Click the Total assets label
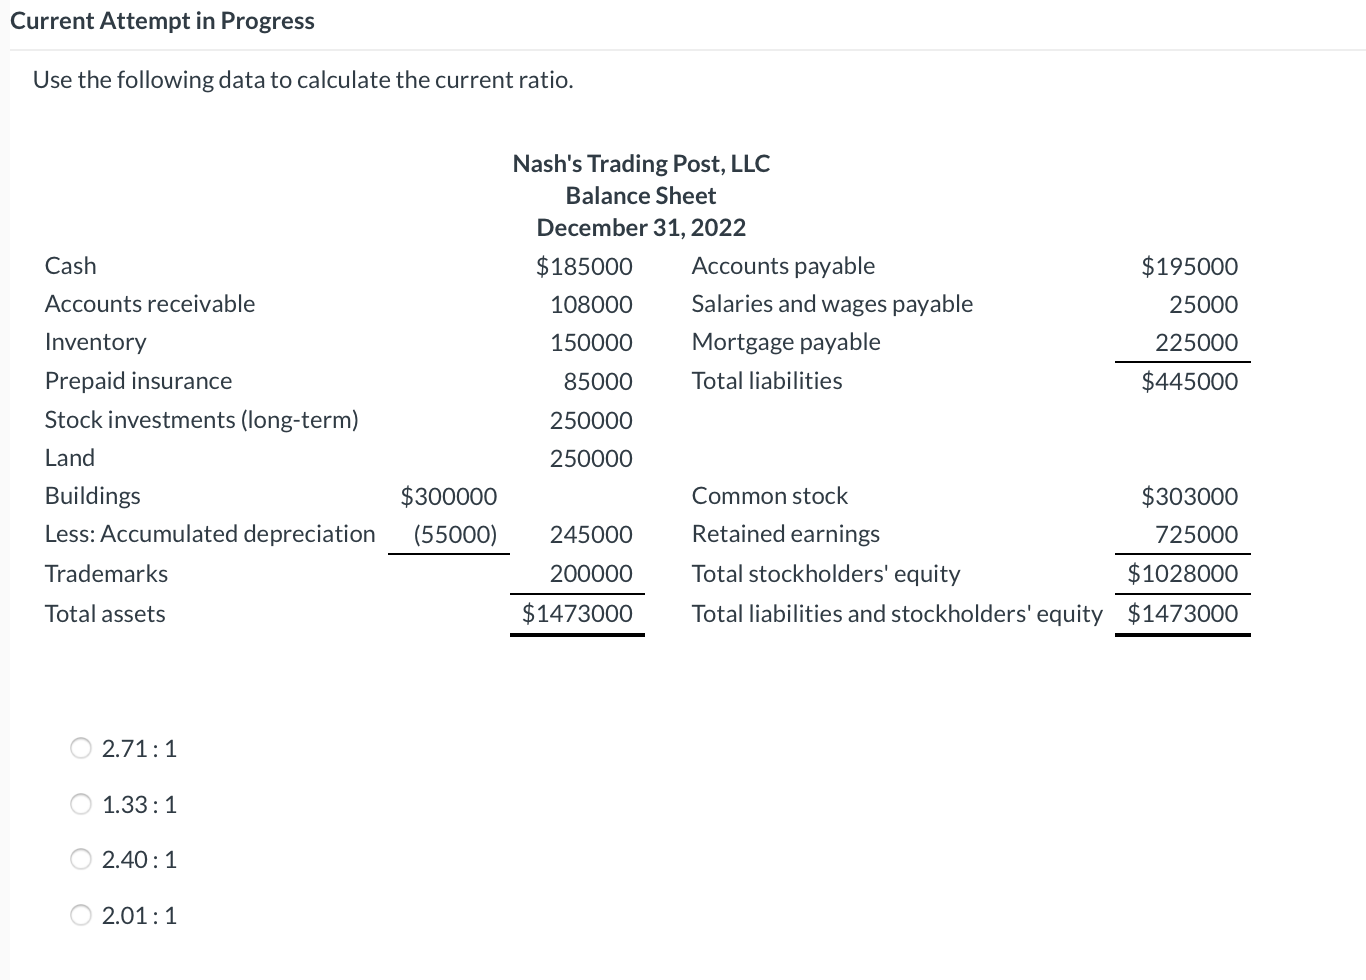Image resolution: width=1366 pixels, height=980 pixels. pyautogui.click(x=104, y=613)
